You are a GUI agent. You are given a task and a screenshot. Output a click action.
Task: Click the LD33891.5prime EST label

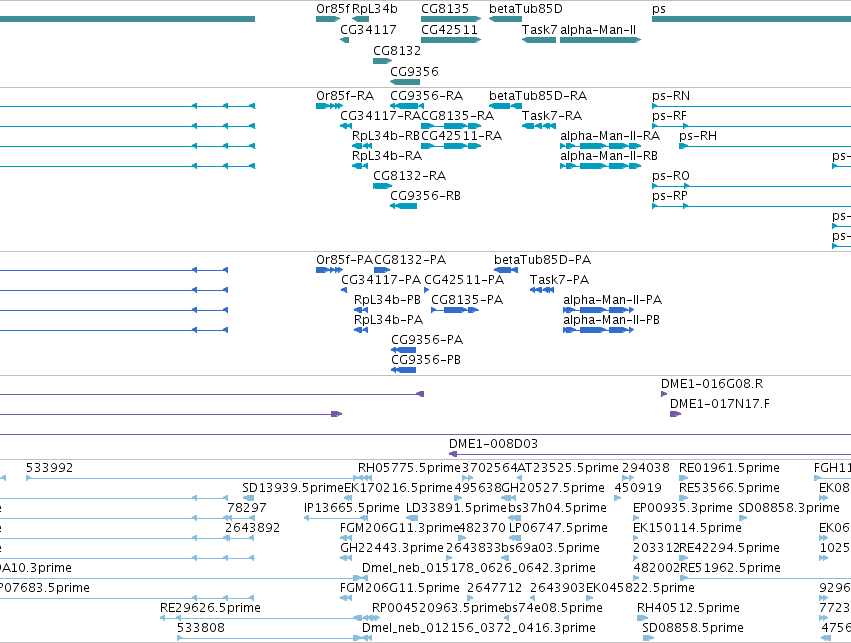point(456,507)
